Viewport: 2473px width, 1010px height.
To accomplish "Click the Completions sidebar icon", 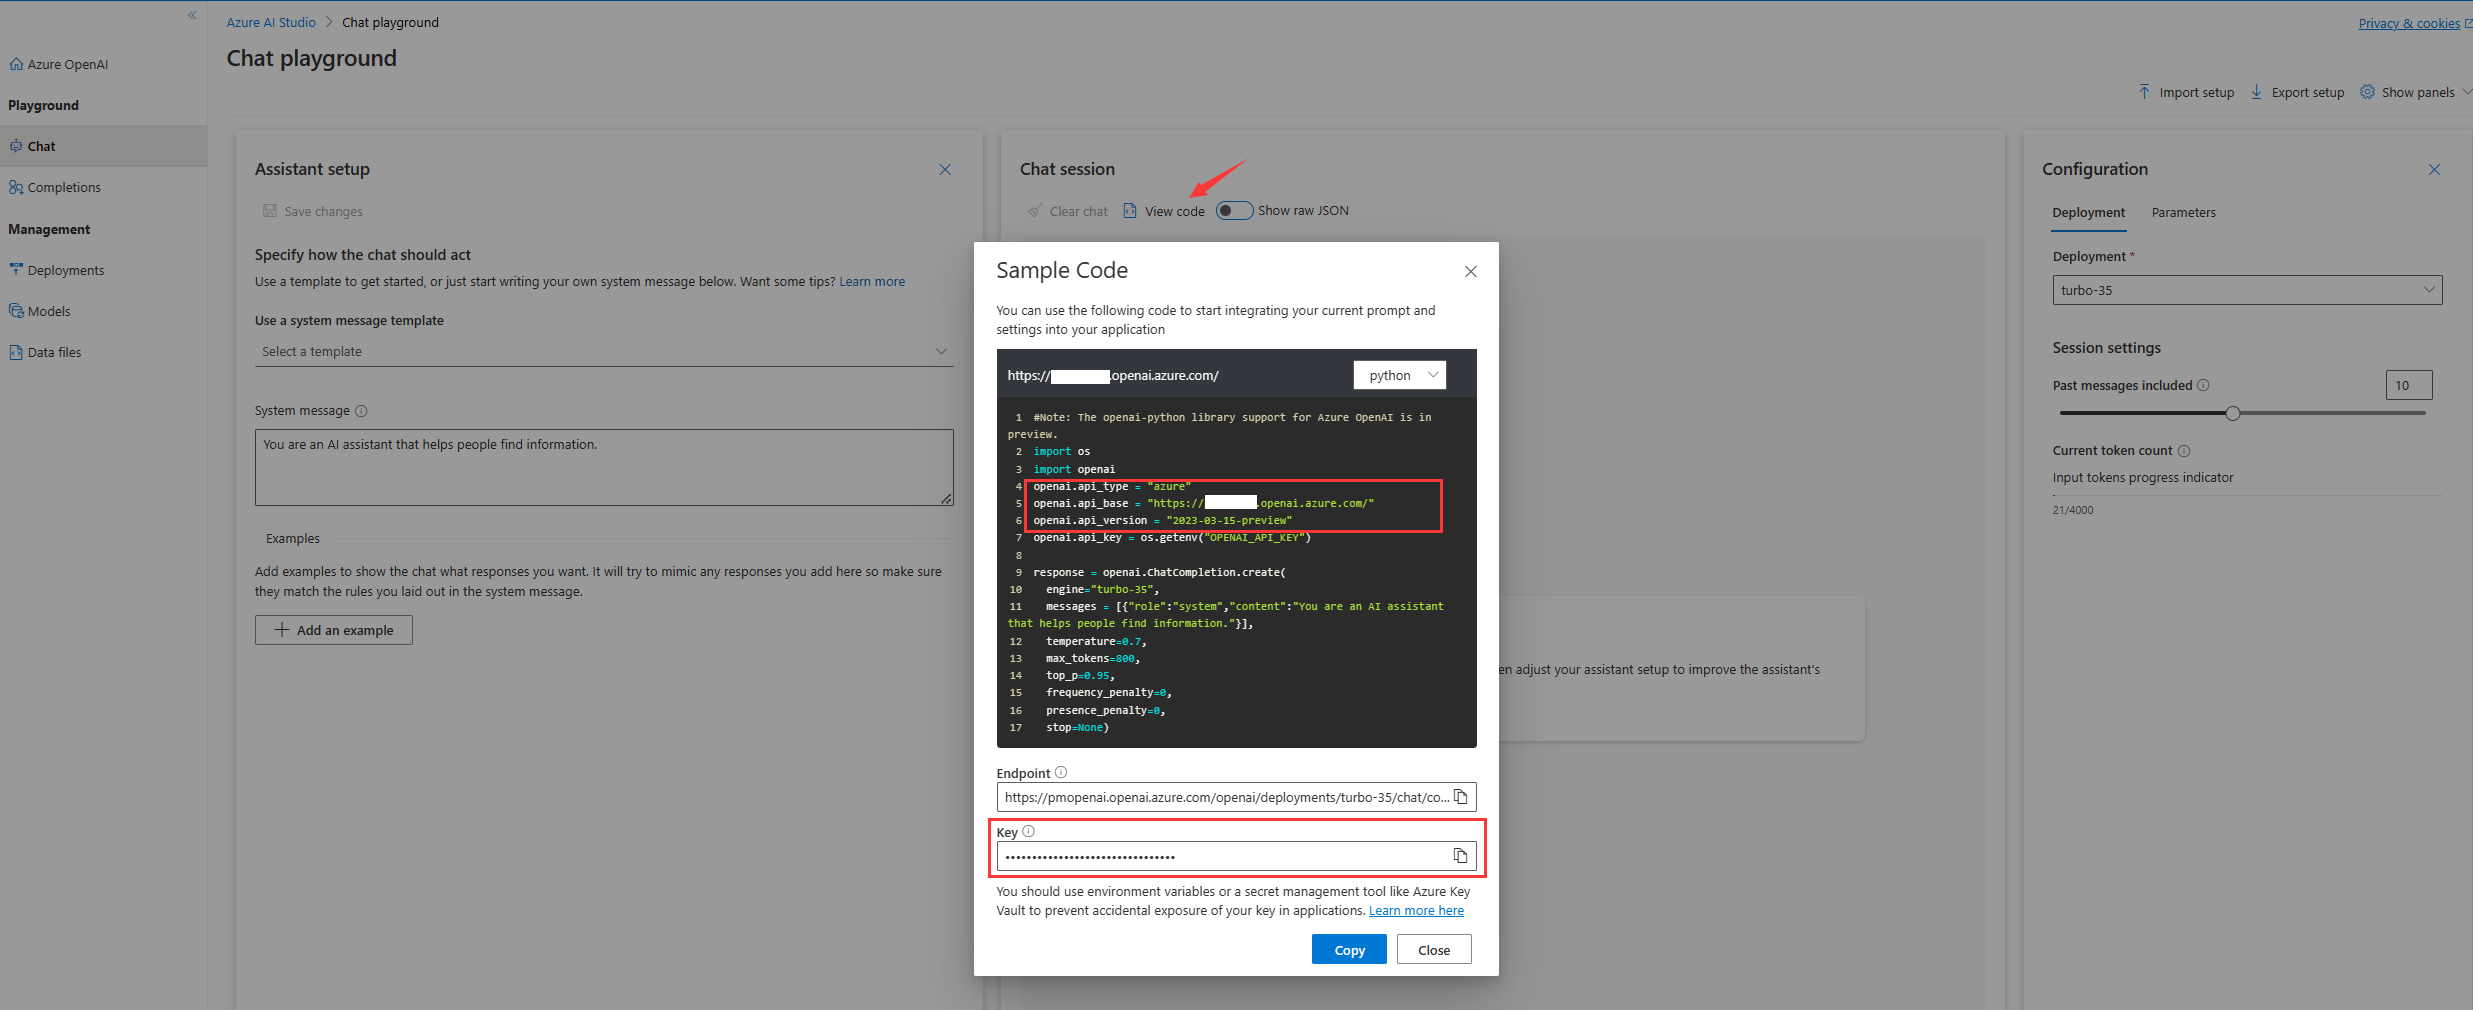I will (x=16, y=187).
